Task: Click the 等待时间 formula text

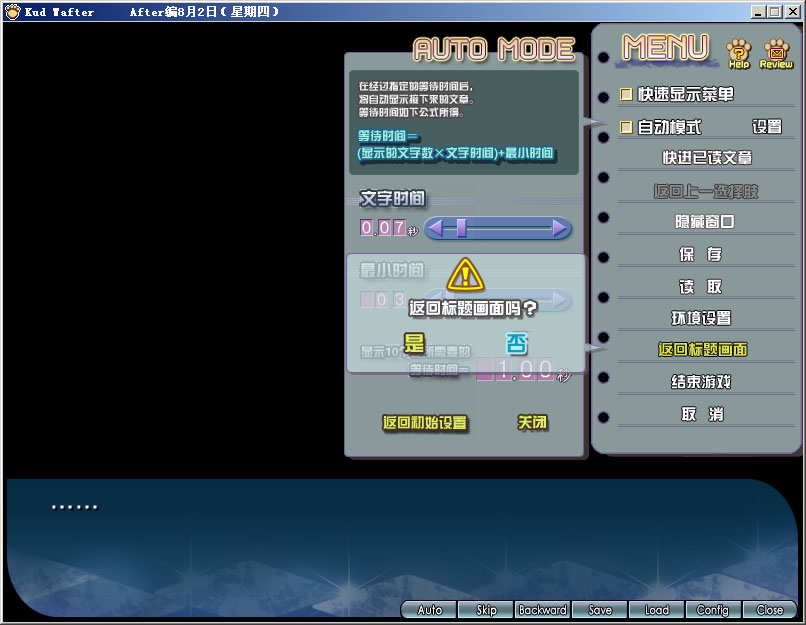Action: [x=455, y=145]
